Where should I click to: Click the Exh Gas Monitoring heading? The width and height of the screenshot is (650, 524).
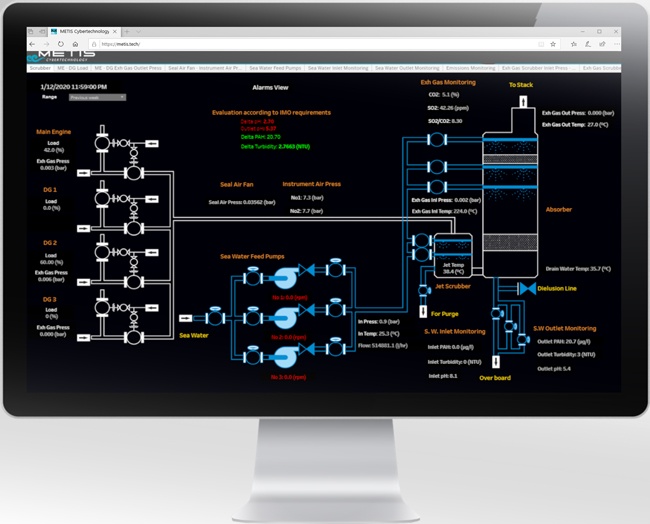click(448, 82)
